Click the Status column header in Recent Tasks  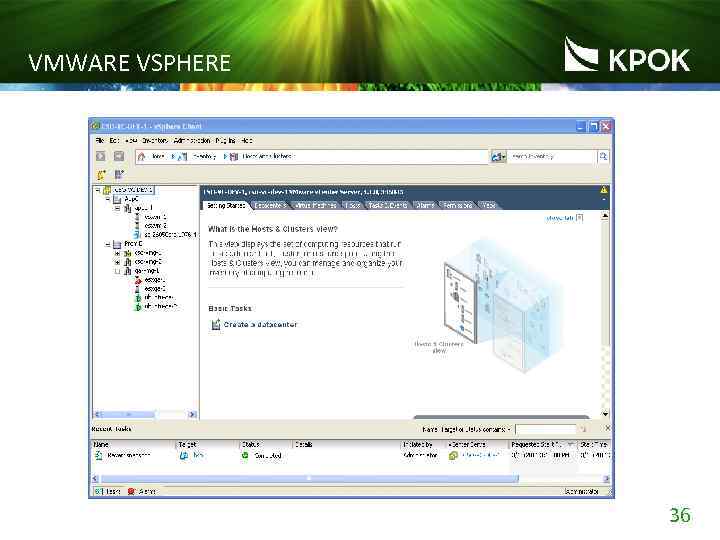(x=266, y=444)
